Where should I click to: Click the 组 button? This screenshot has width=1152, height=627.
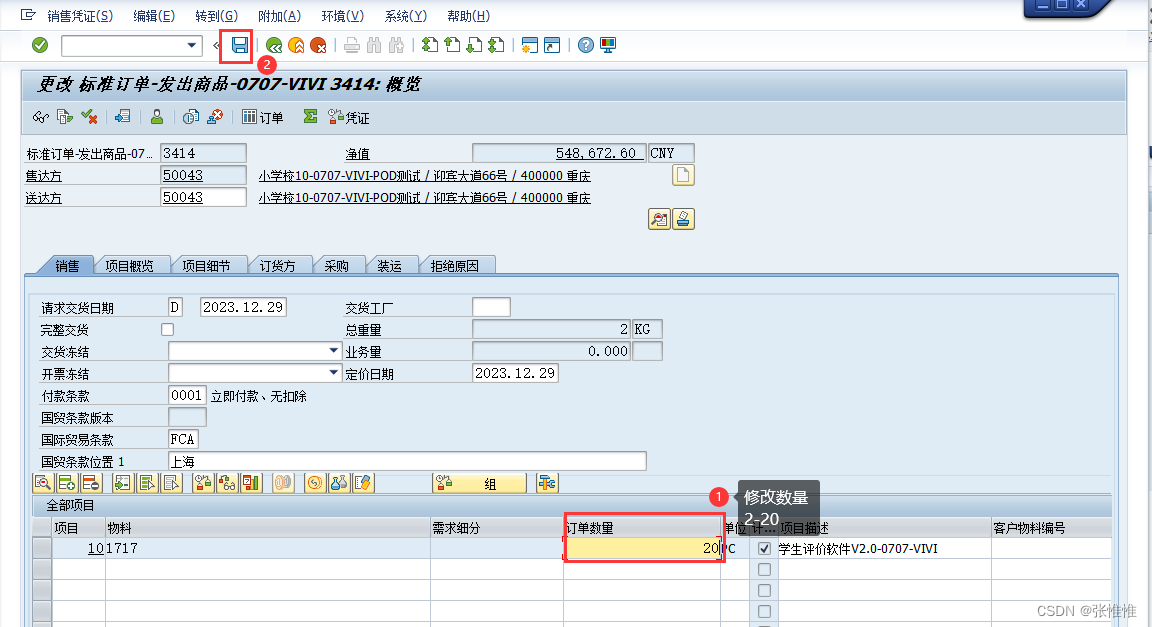[x=479, y=483]
